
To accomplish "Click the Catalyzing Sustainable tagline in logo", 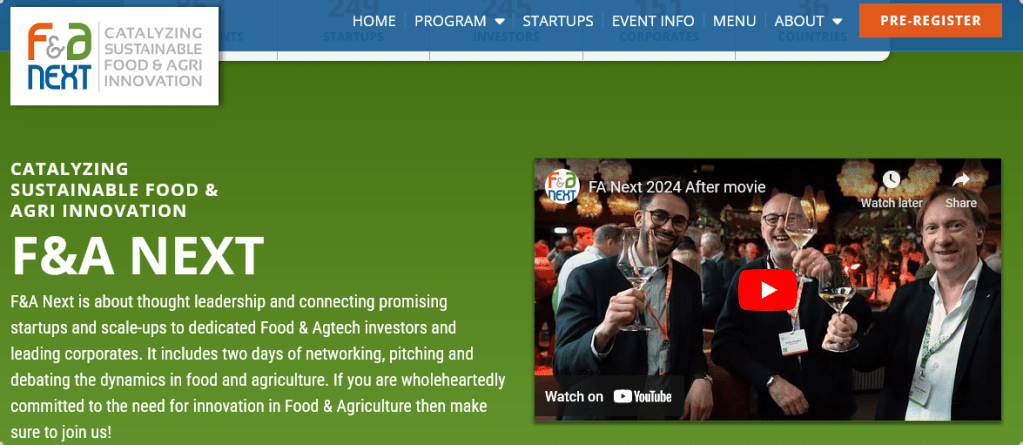I will pyautogui.click(x=153, y=57).
